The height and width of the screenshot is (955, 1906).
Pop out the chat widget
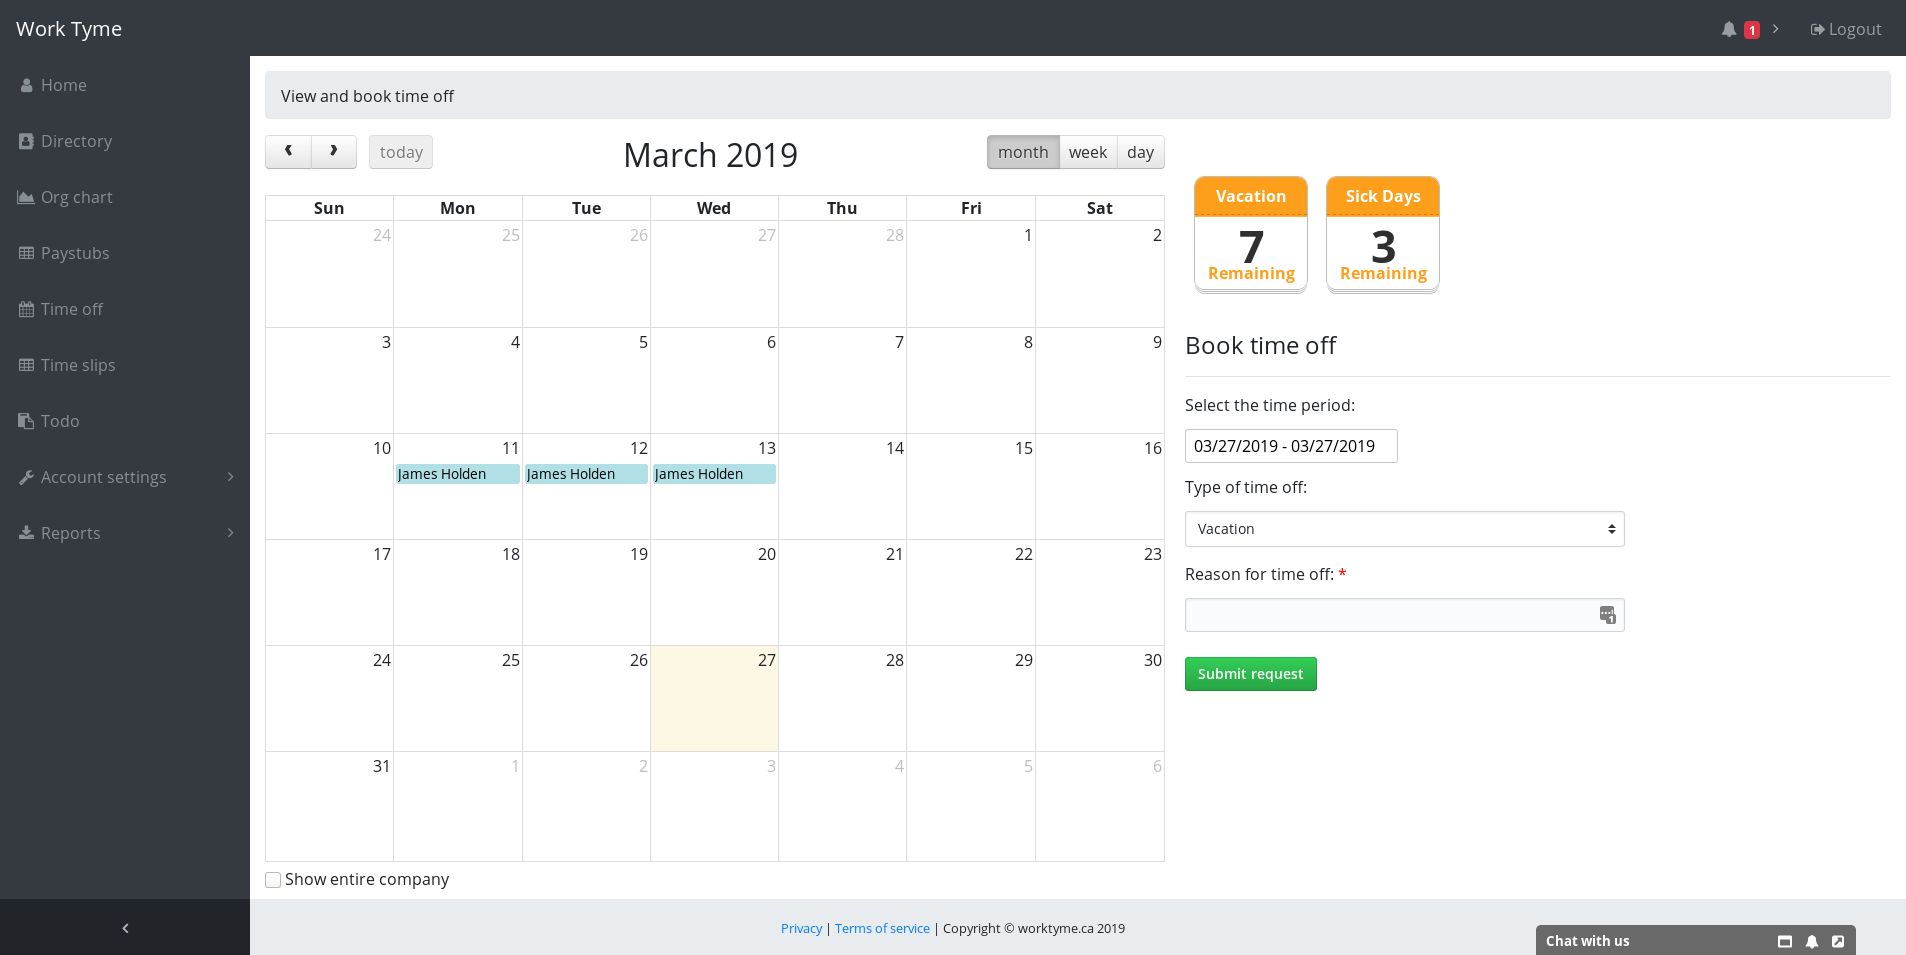(x=1838, y=941)
